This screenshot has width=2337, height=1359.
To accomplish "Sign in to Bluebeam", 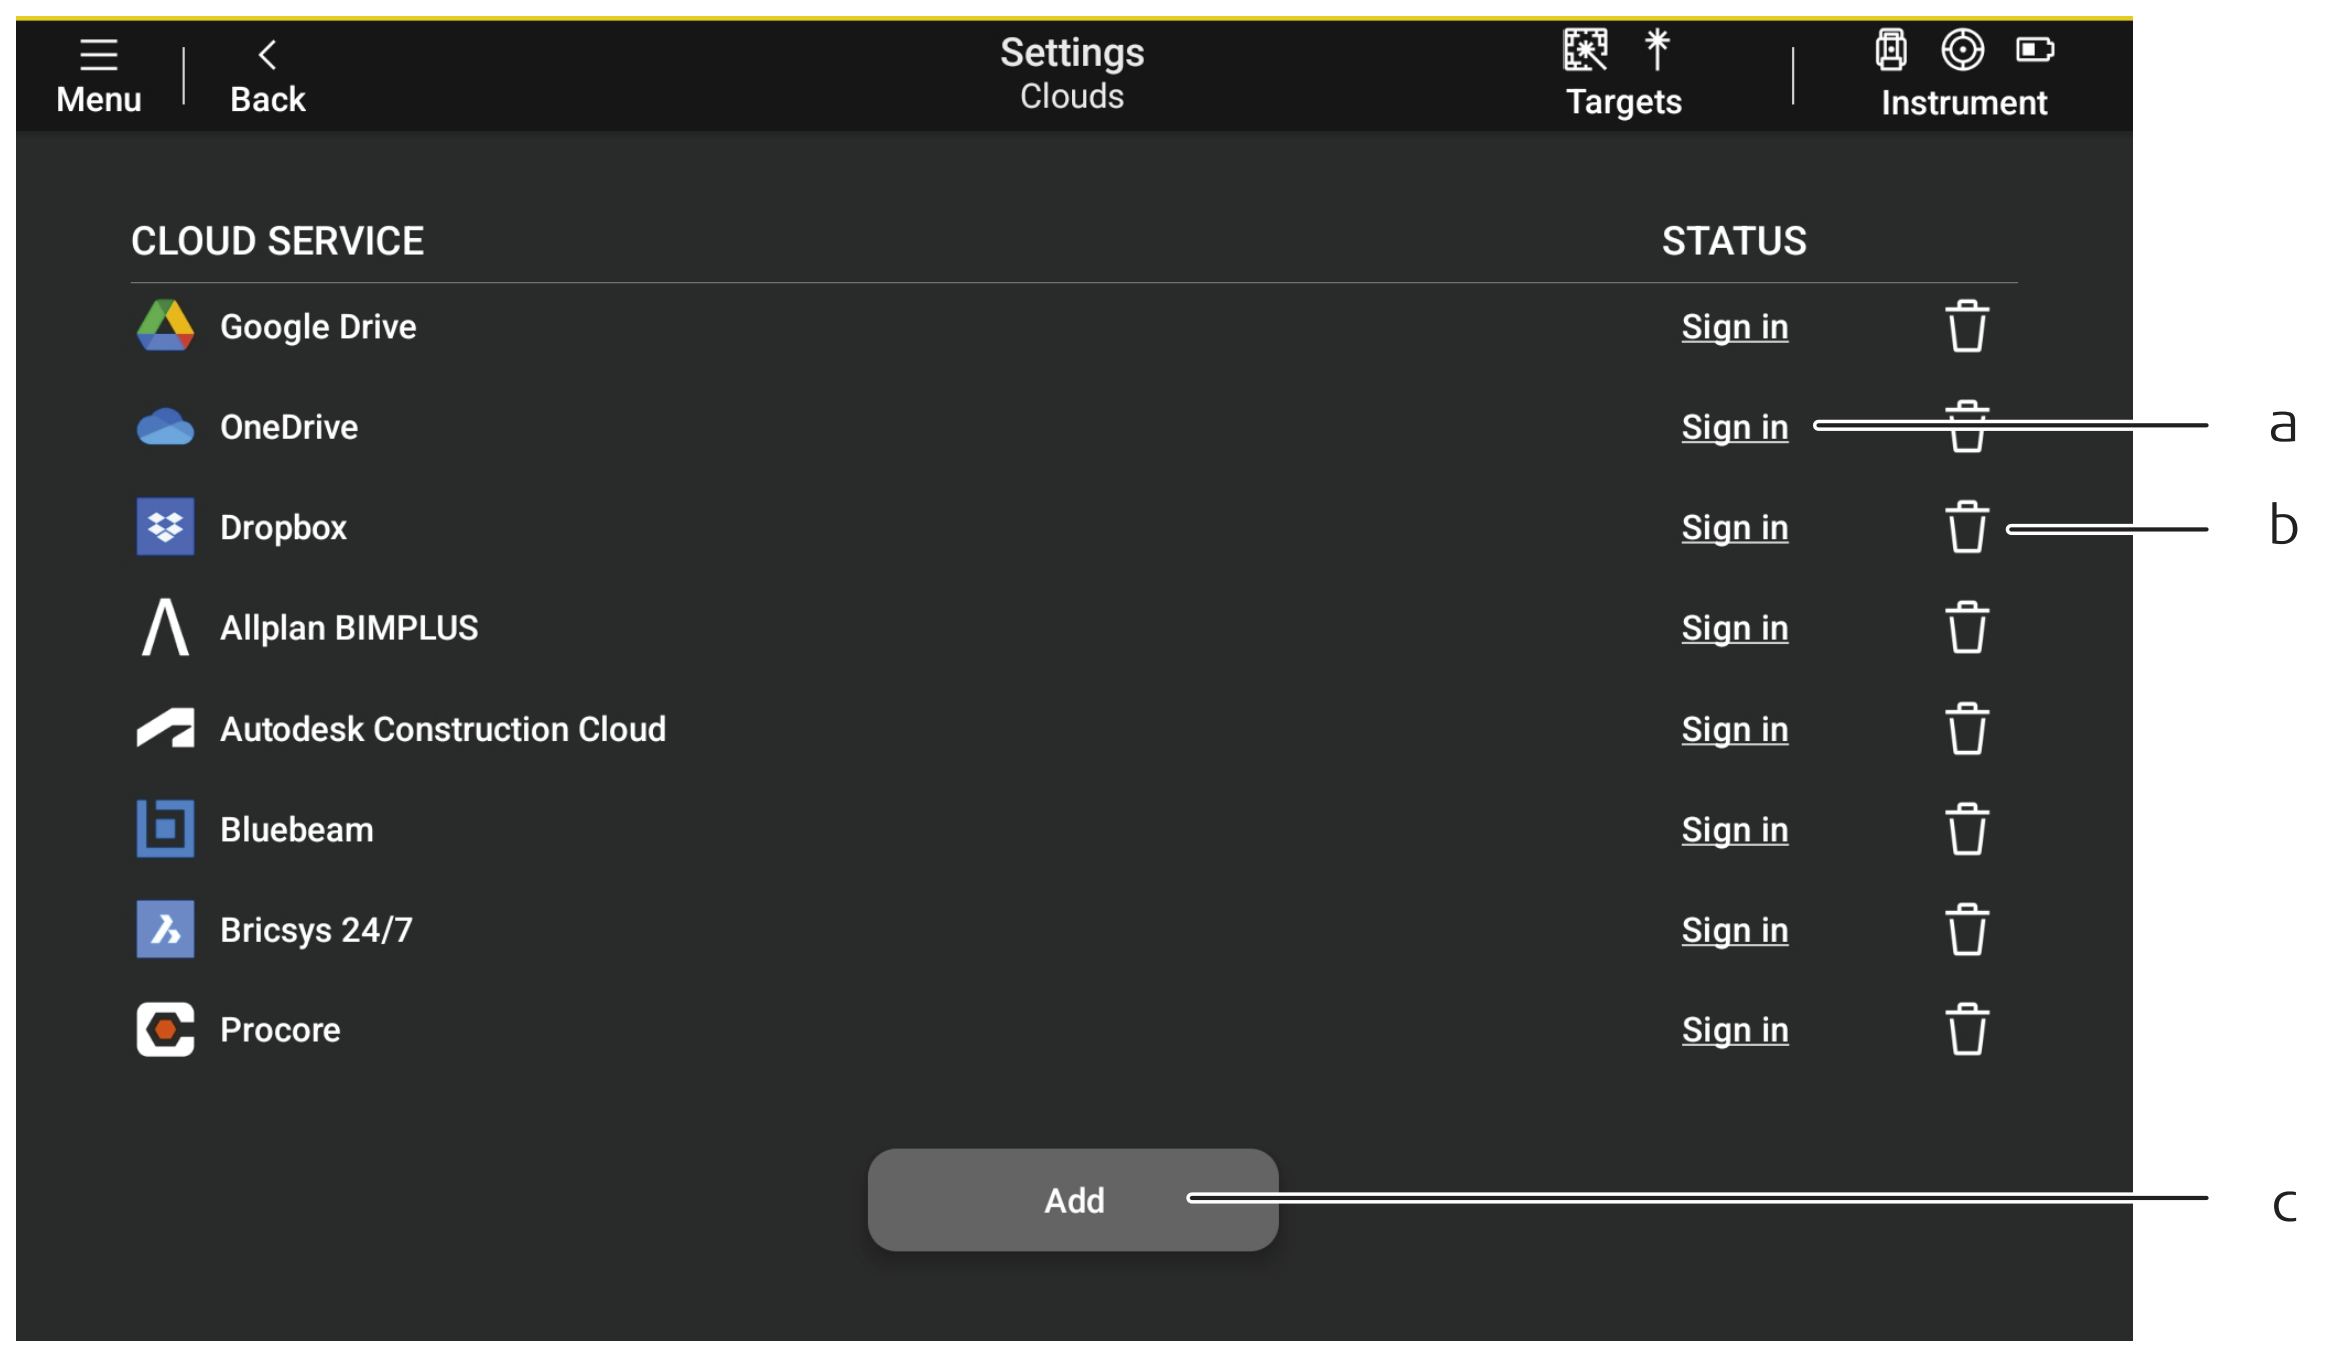I will point(1734,830).
